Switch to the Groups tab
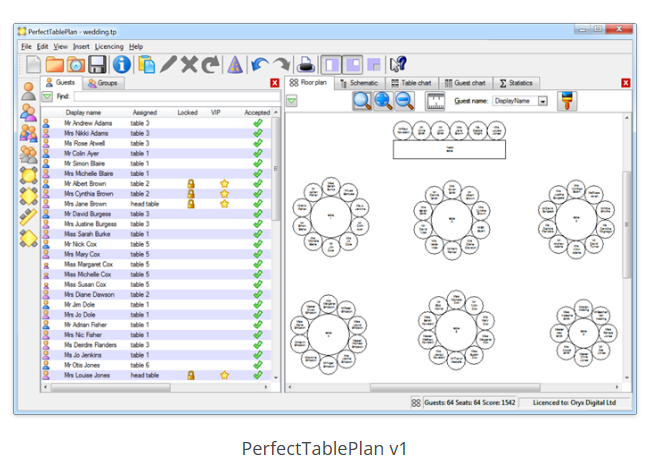 [x=103, y=83]
